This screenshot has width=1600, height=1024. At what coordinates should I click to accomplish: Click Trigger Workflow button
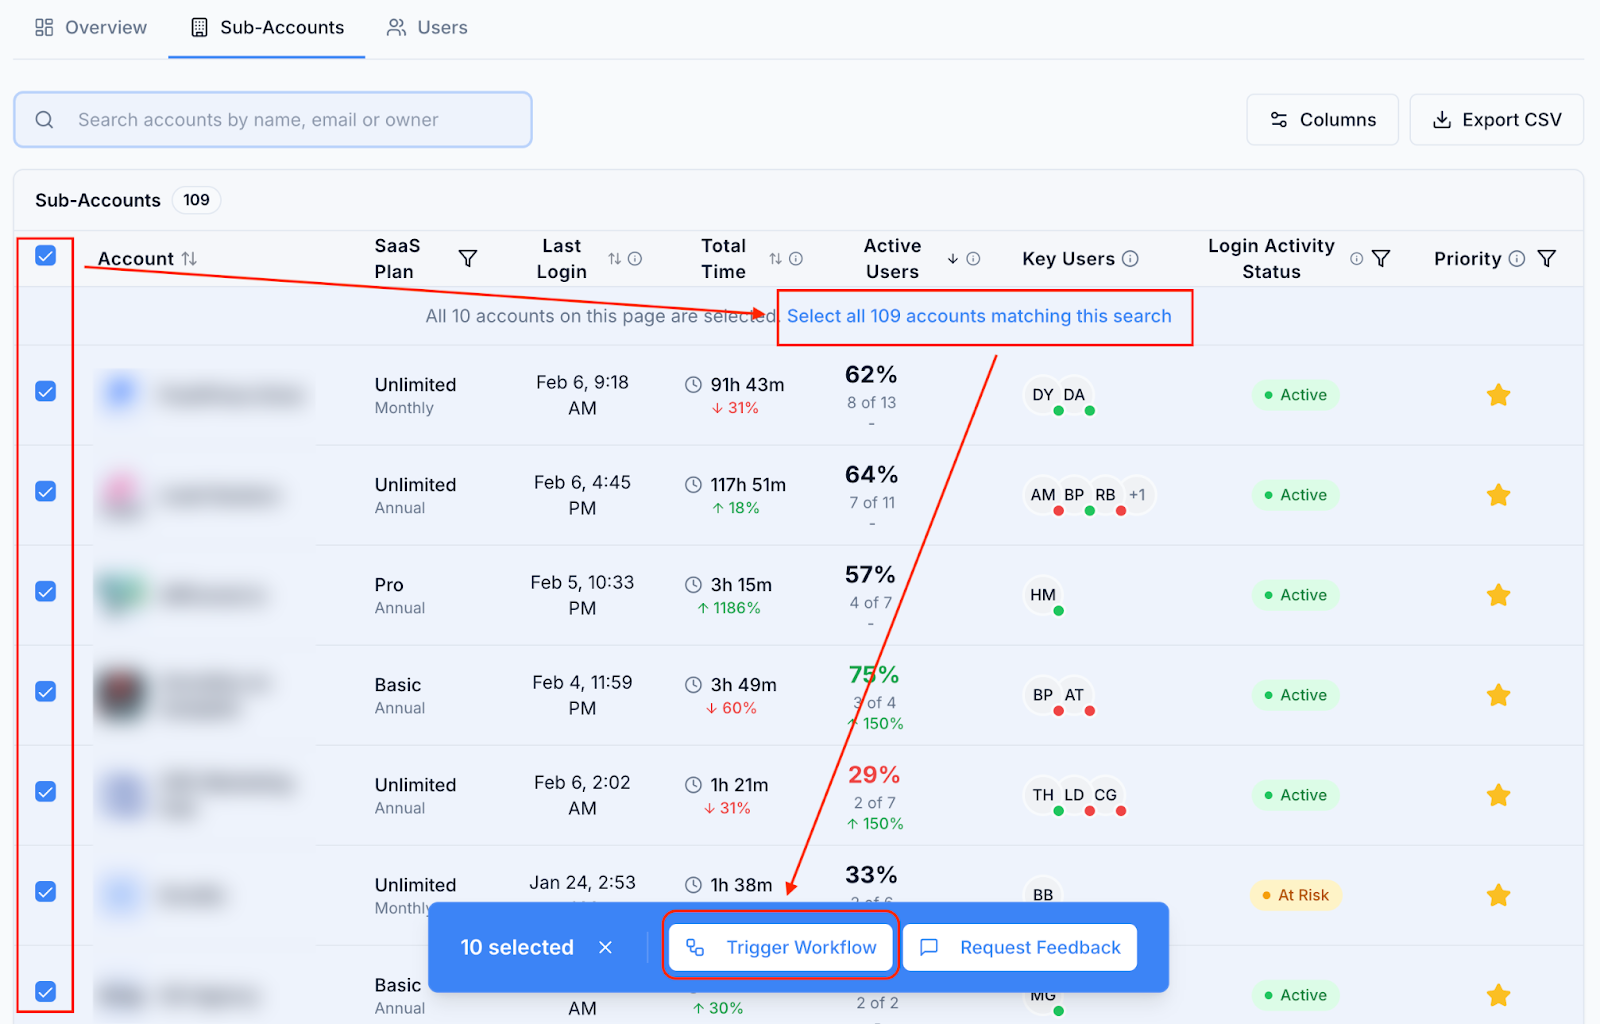781,947
